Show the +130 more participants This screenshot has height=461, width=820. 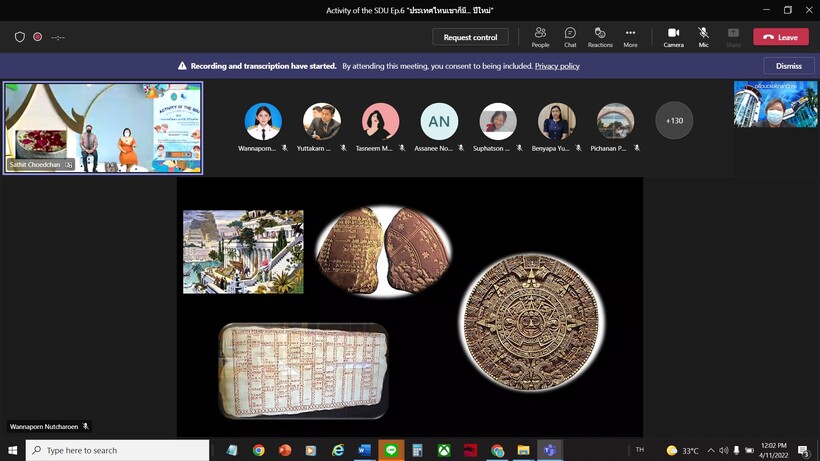point(674,121)
